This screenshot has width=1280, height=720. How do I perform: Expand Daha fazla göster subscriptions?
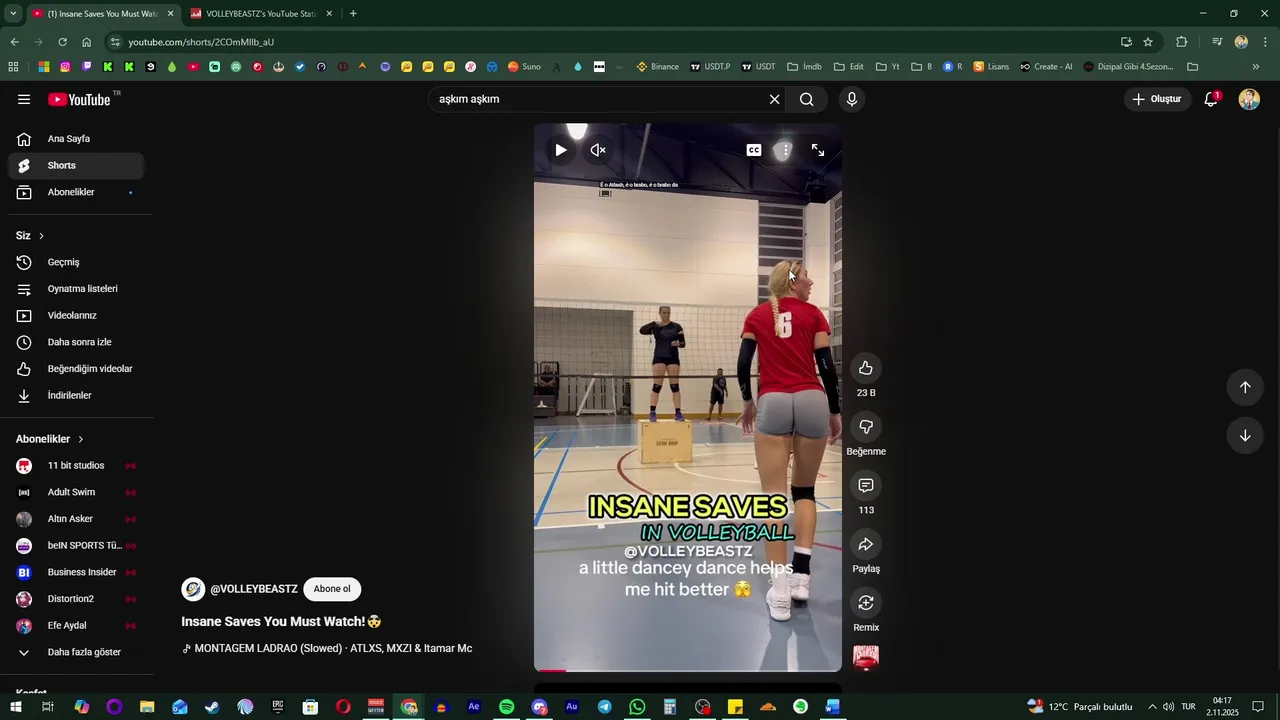(77, 652)
